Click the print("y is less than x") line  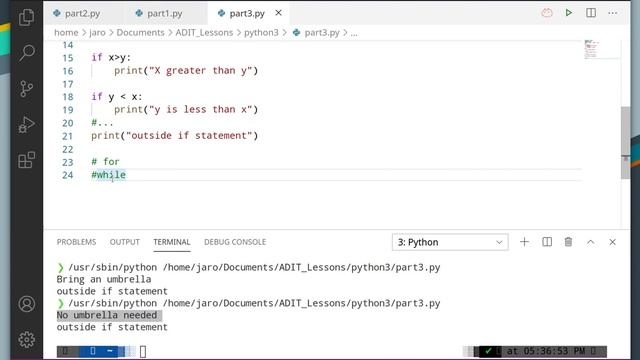[x=186, y=109]
